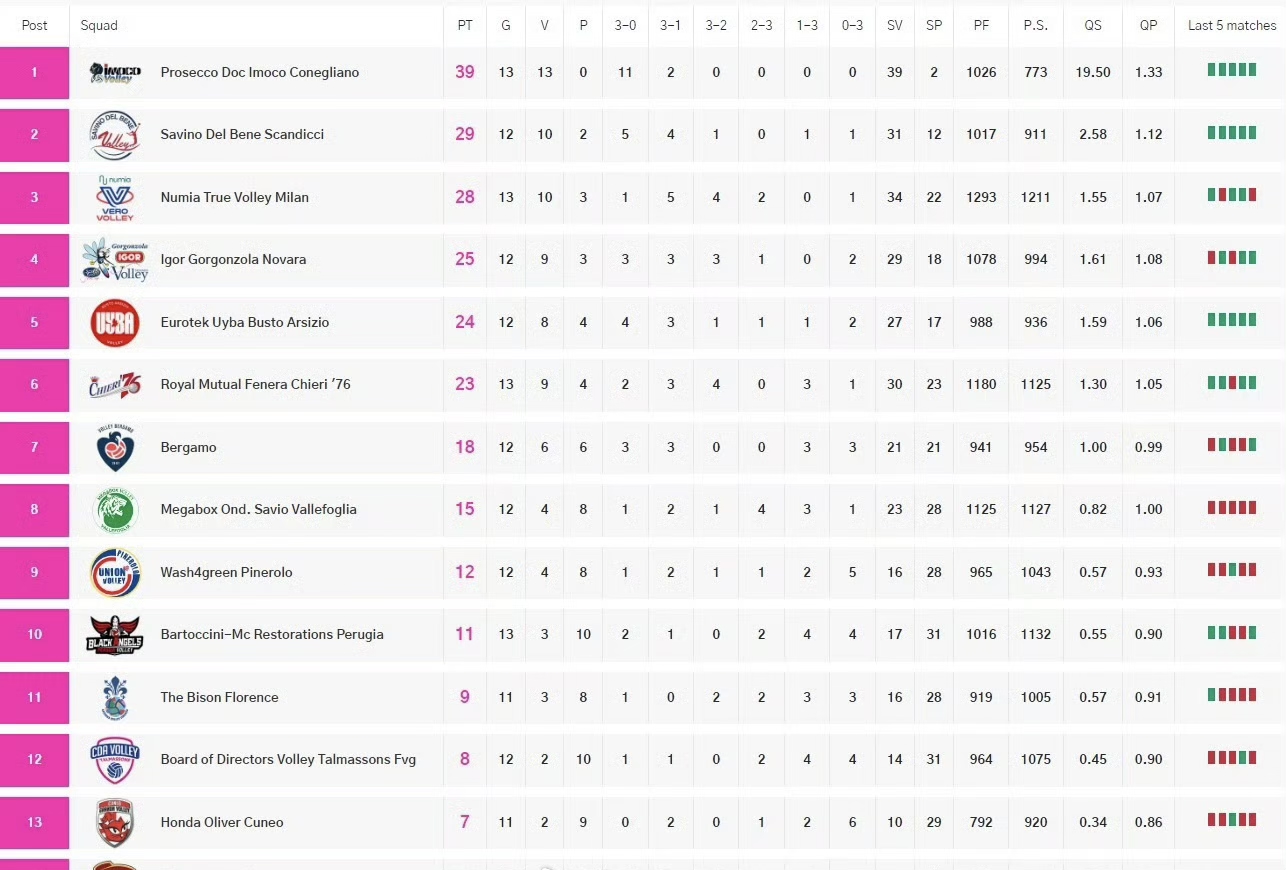
Task: Click the QP column header
Action: pyautogui.click(x=1148, y=25)
